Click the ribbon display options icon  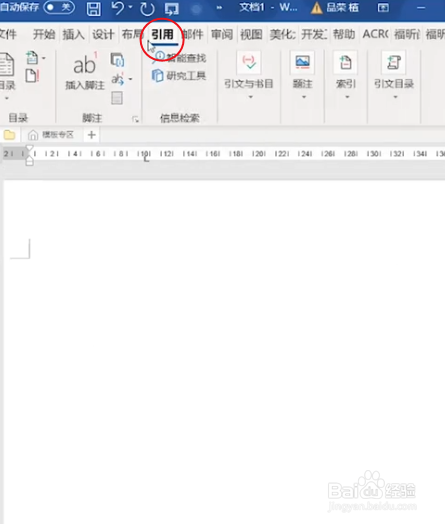pos(383,7)
